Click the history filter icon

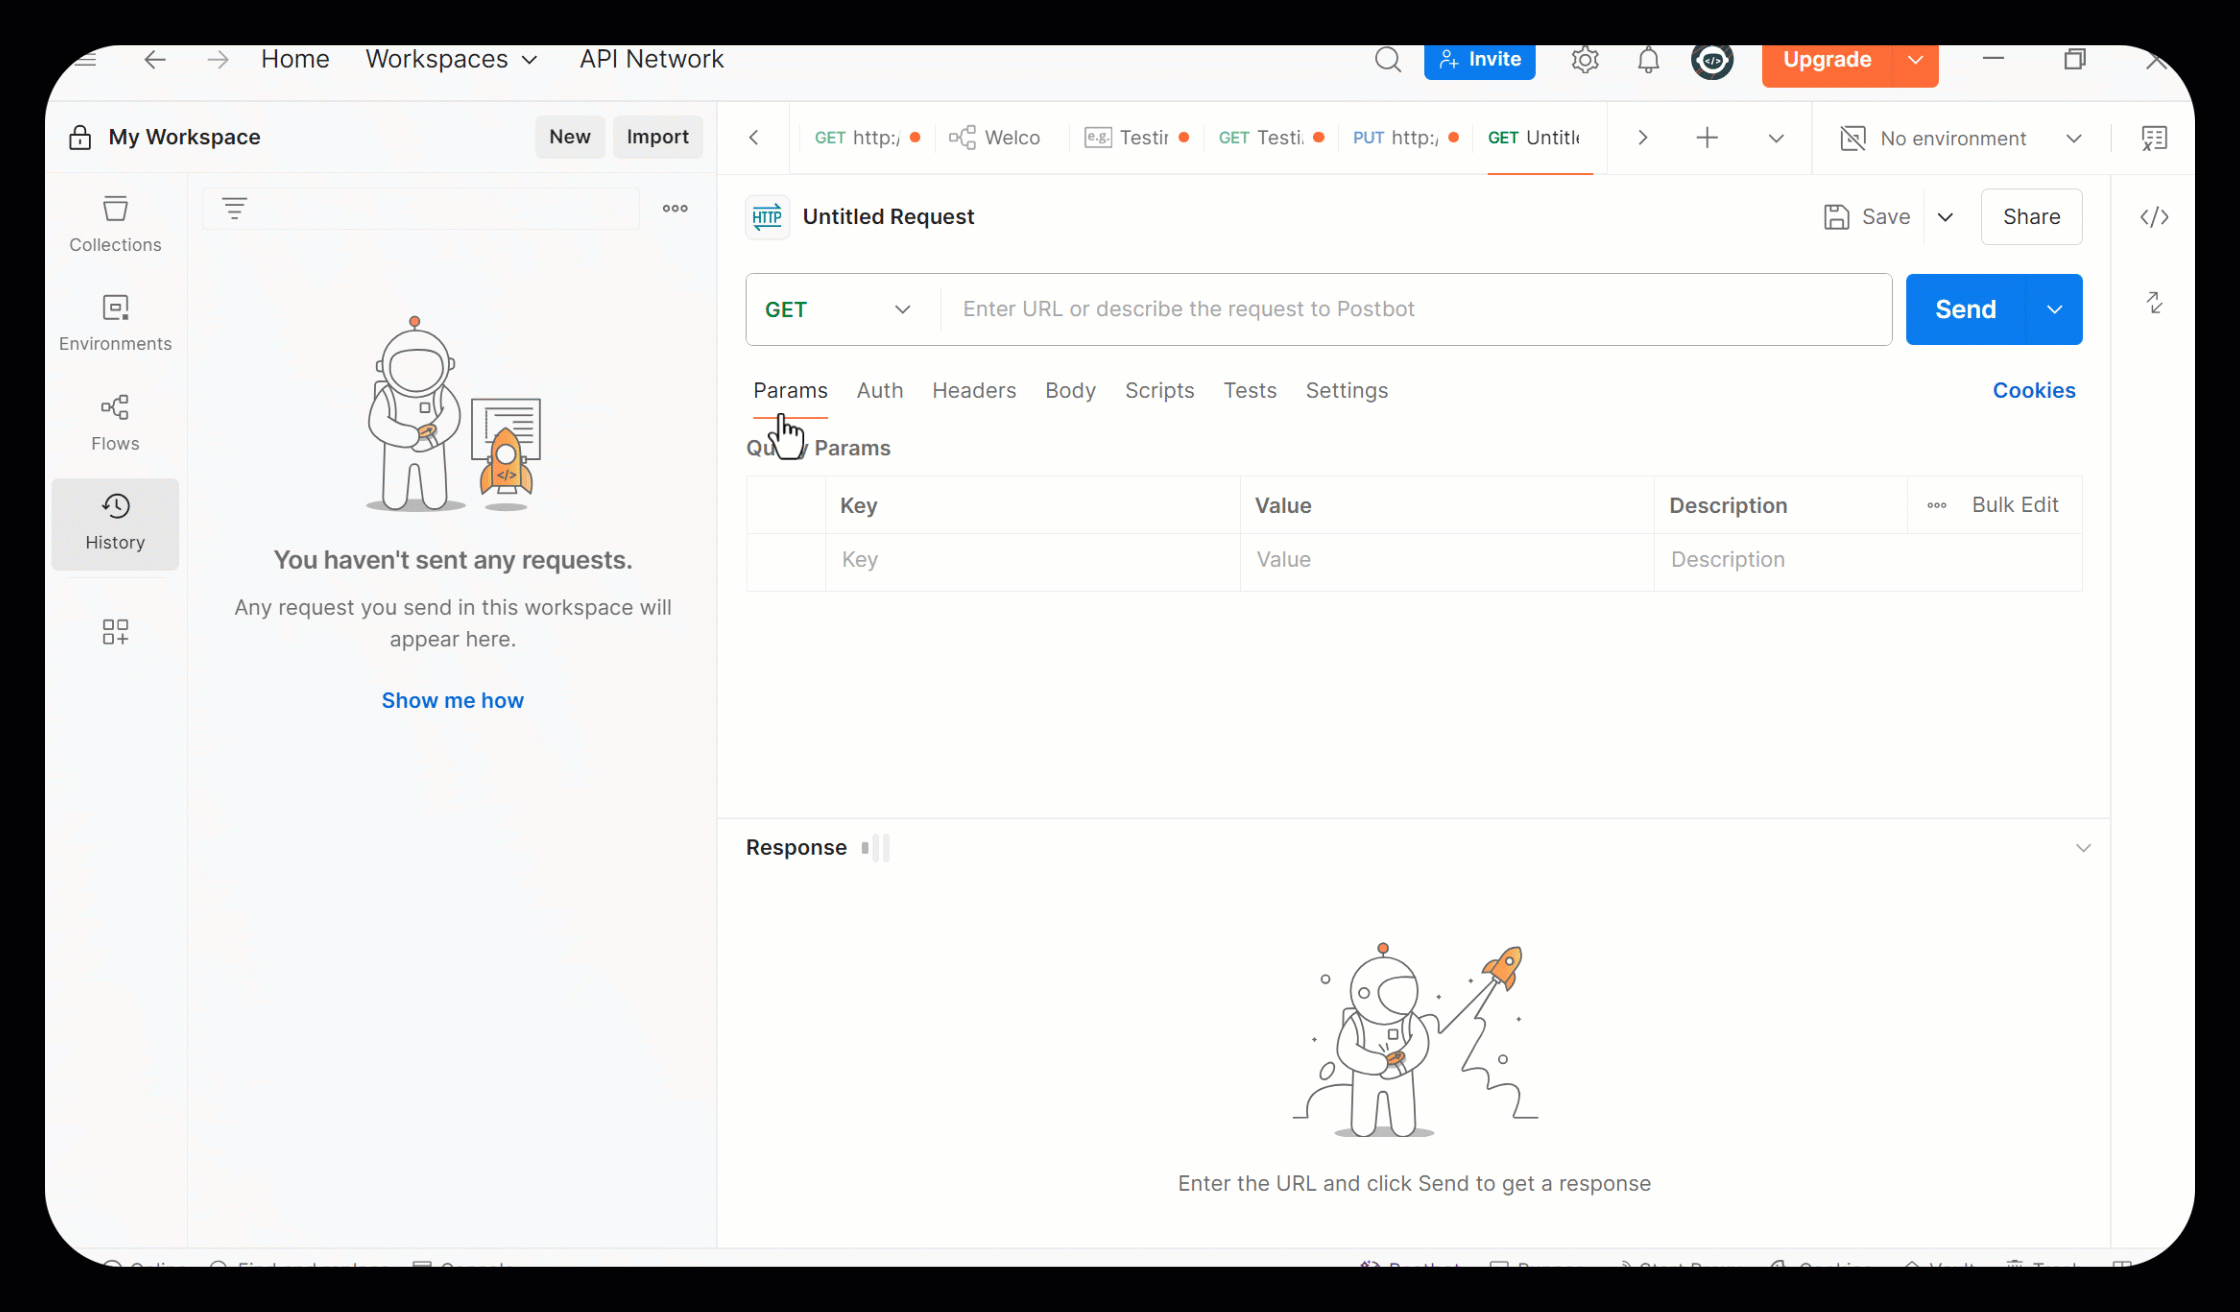click(x=234, y=208)
